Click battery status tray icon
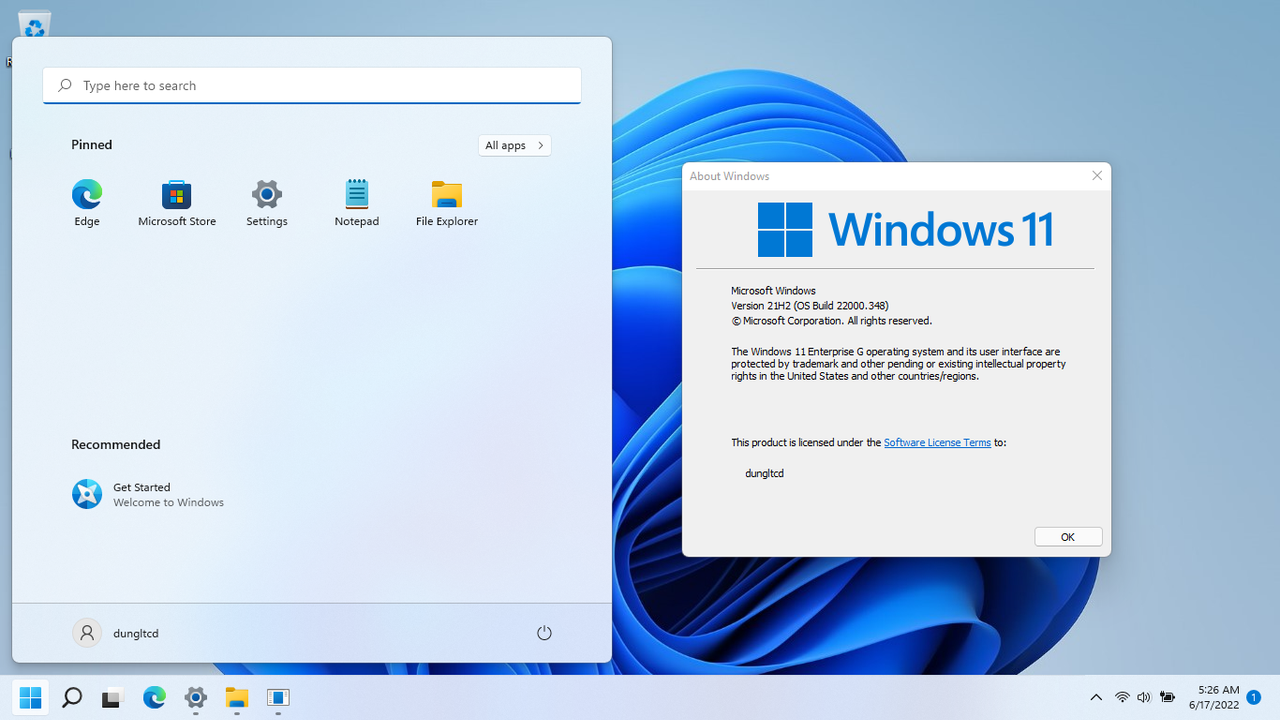Screen dimensions: 1280x720 [1167, 697]
